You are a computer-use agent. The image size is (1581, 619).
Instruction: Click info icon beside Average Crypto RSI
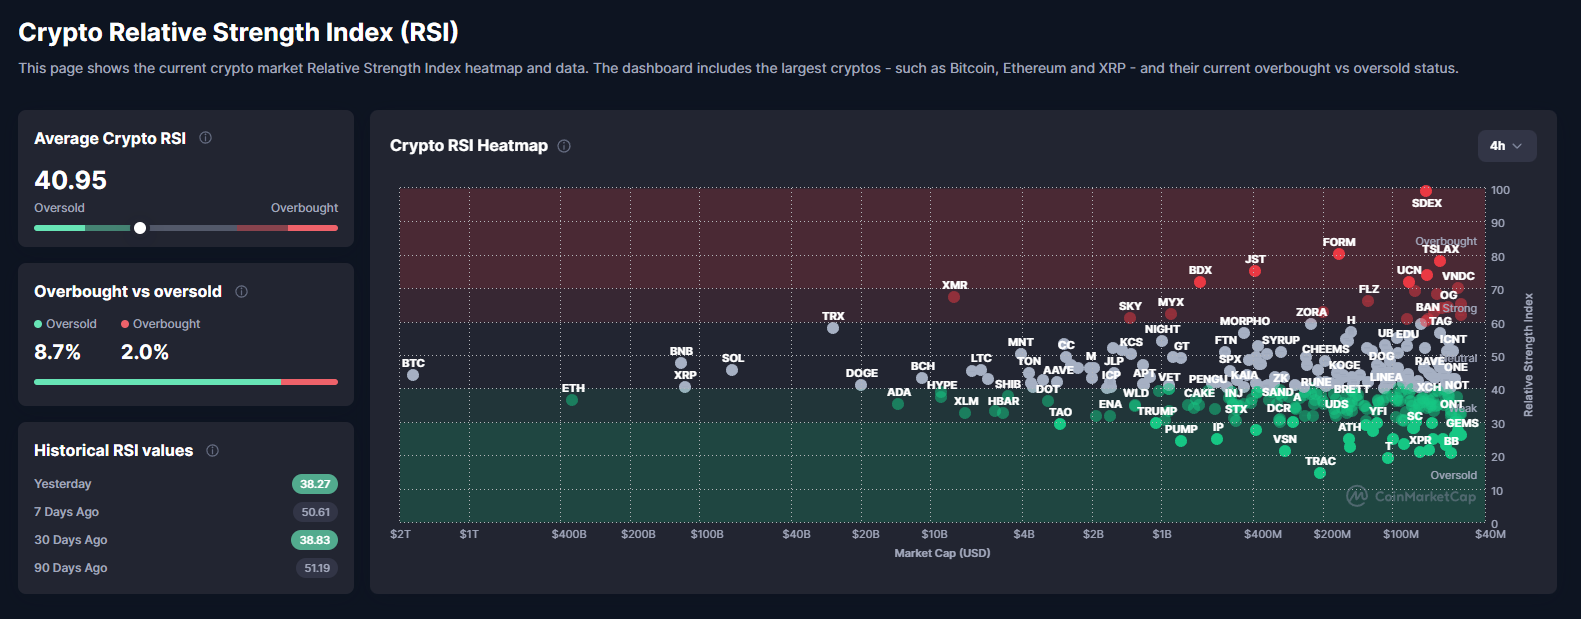click(205, 138)
